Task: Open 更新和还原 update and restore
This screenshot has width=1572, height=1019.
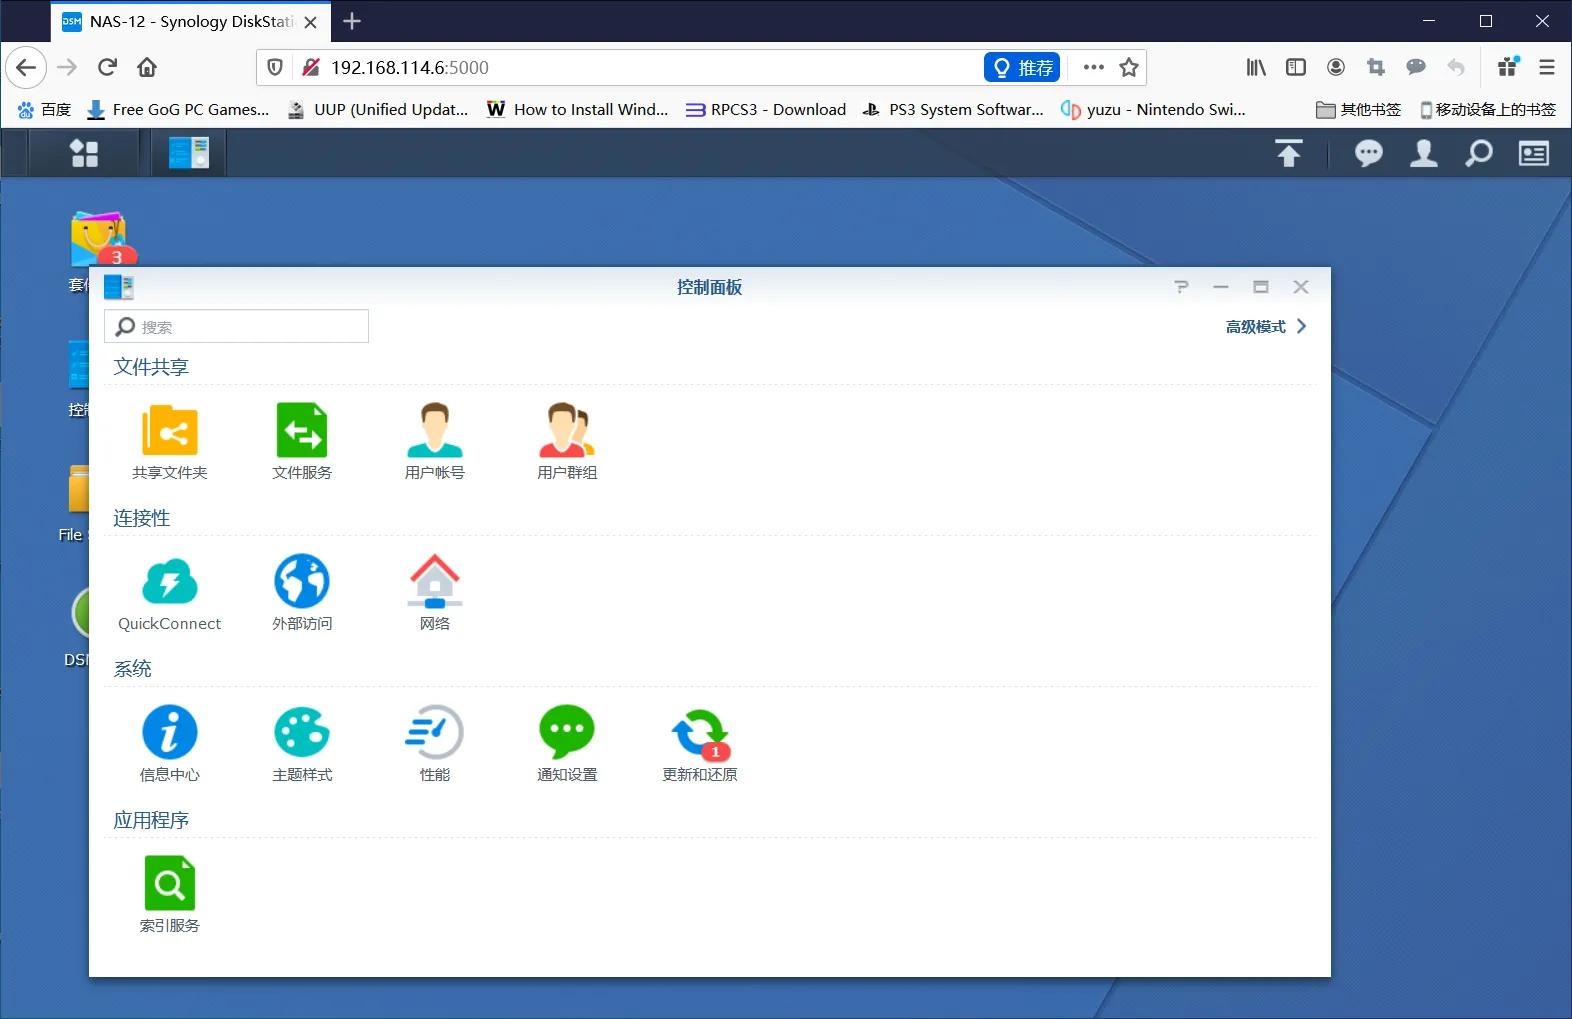Action: (700, 735)
